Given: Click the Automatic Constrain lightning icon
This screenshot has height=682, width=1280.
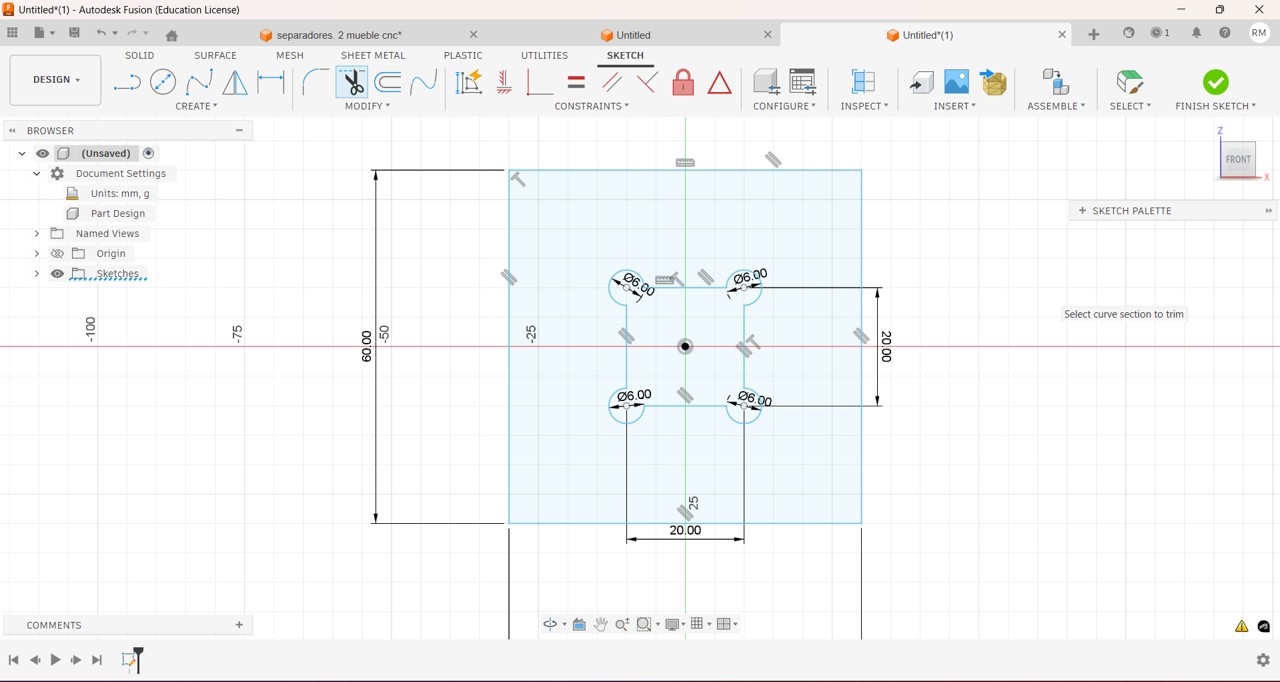Looking at the screenshot, I should point(468,82).
